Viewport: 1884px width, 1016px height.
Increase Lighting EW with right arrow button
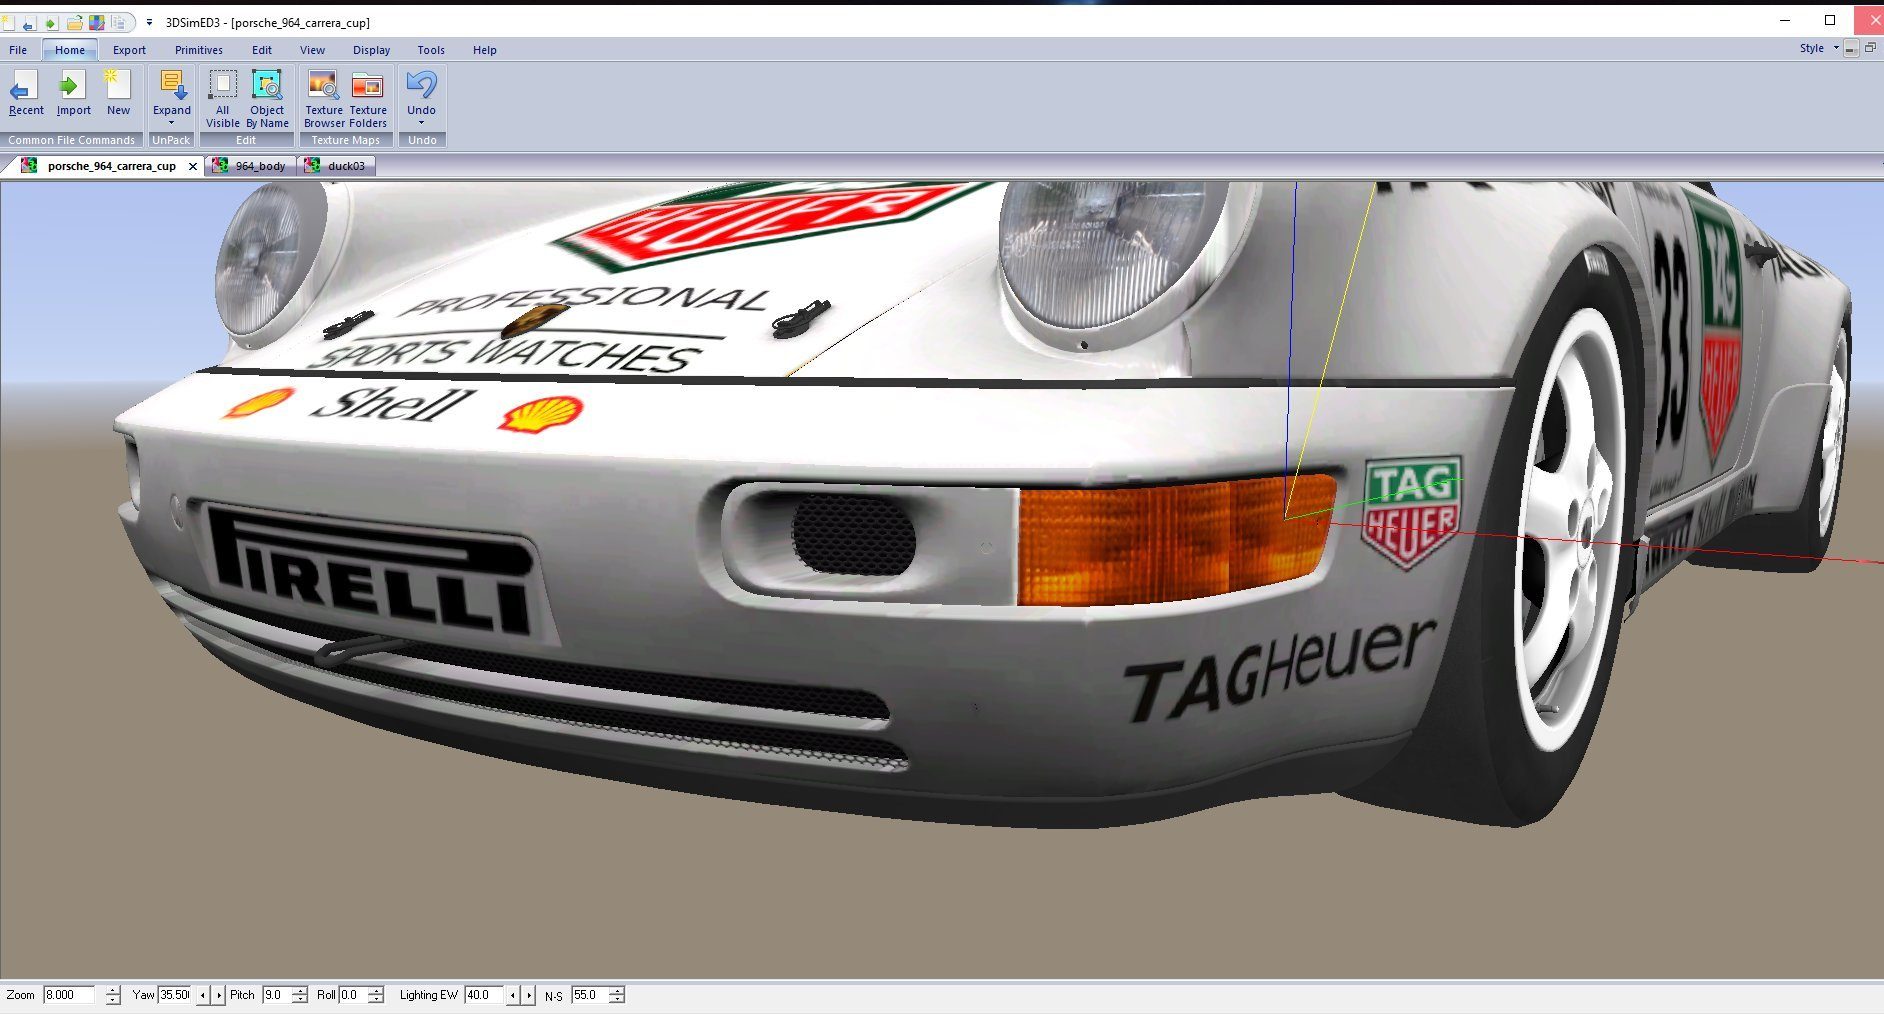pyautogui.click(x=529, y=995)
